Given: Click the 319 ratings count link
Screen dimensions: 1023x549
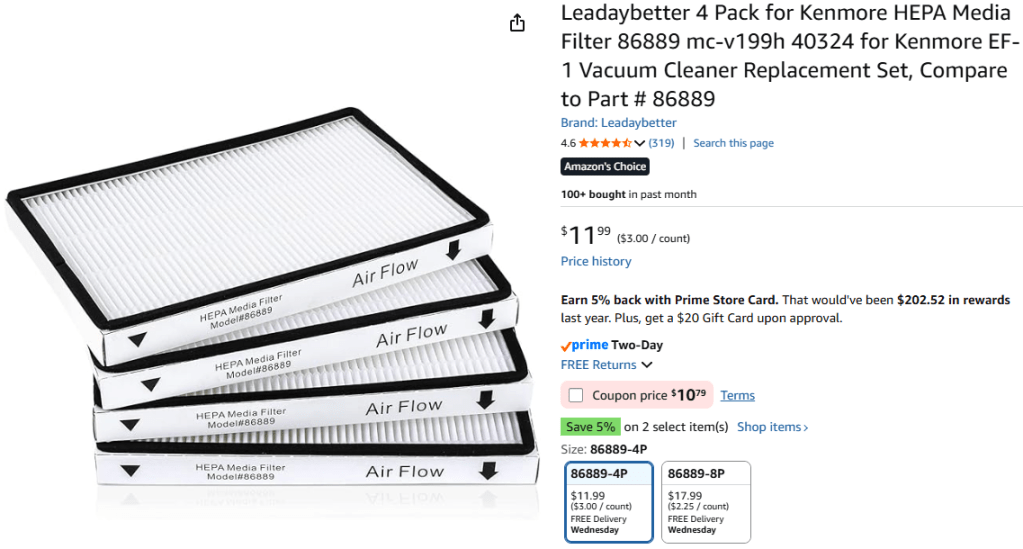Looking at the screenshot, I should 661,143.
